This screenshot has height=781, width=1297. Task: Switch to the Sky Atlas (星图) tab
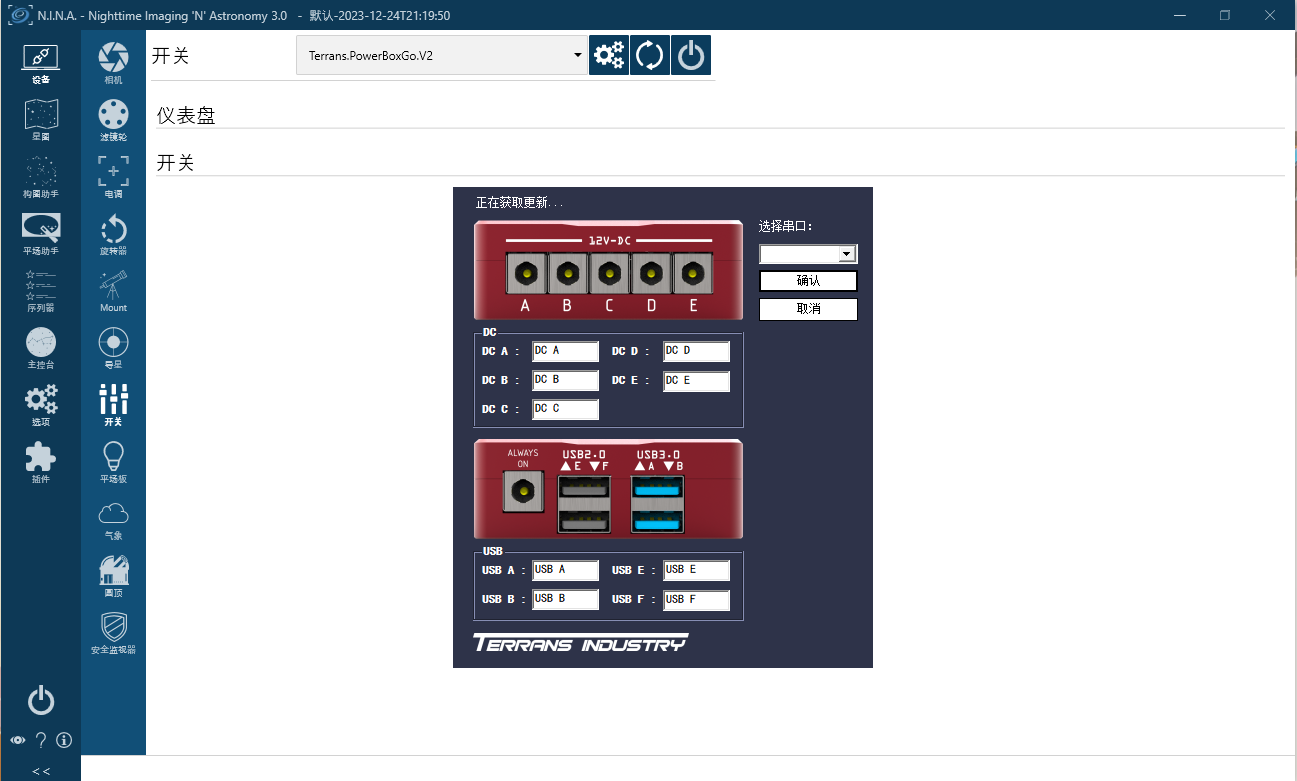point(41,119)
